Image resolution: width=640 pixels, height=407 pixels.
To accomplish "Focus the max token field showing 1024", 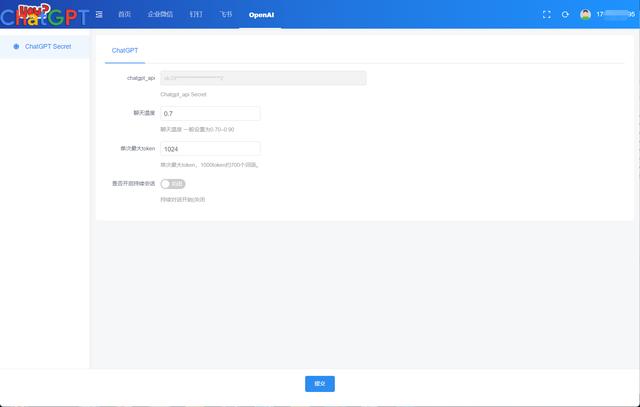I will click(210, 149).
